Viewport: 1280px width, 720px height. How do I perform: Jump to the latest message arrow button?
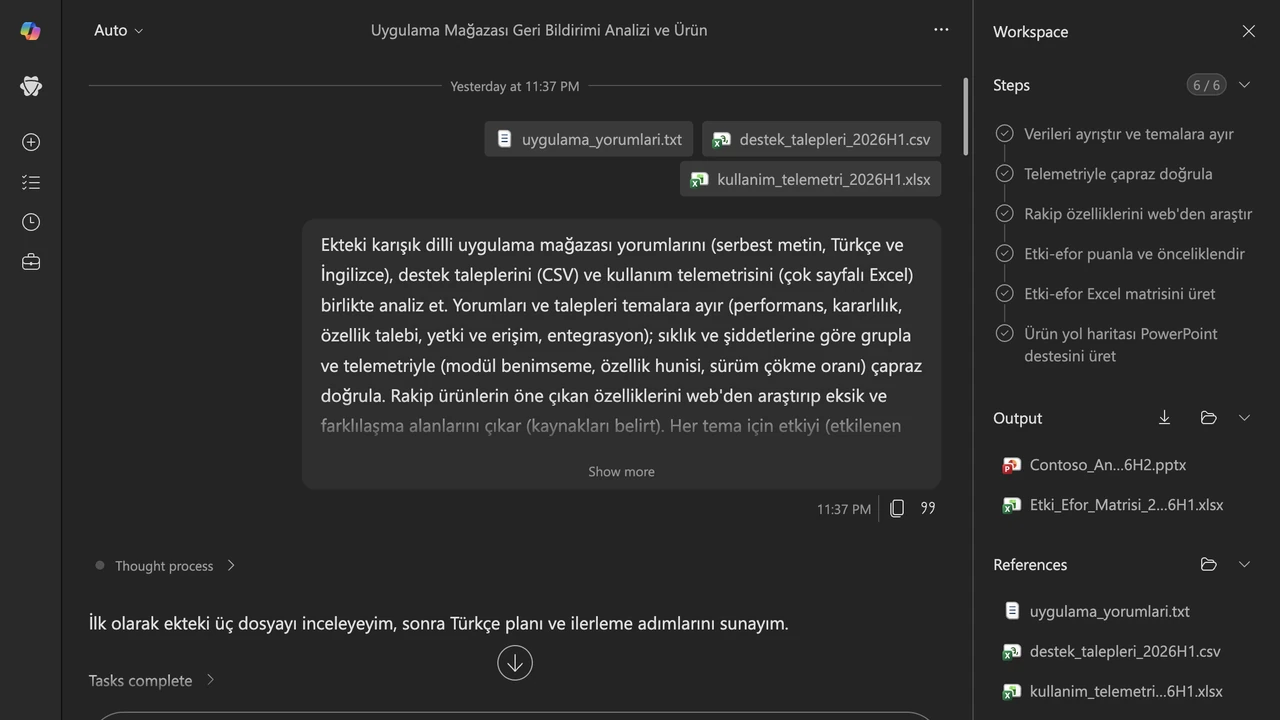(x=515, y=662)
